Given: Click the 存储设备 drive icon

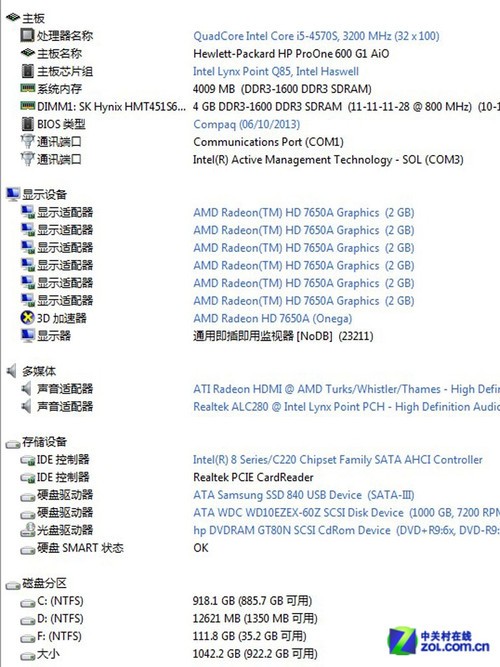Looking at the screenshot, I should point(13,444).
